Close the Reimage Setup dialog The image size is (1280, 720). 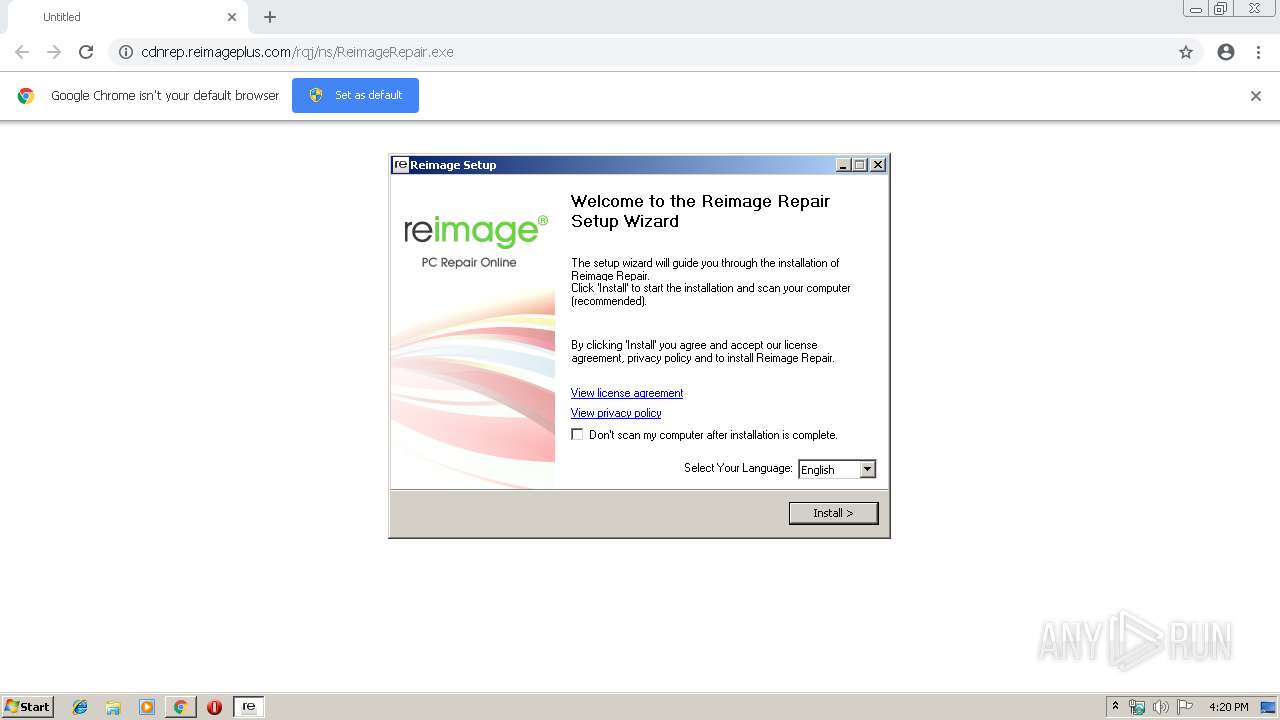878,165
